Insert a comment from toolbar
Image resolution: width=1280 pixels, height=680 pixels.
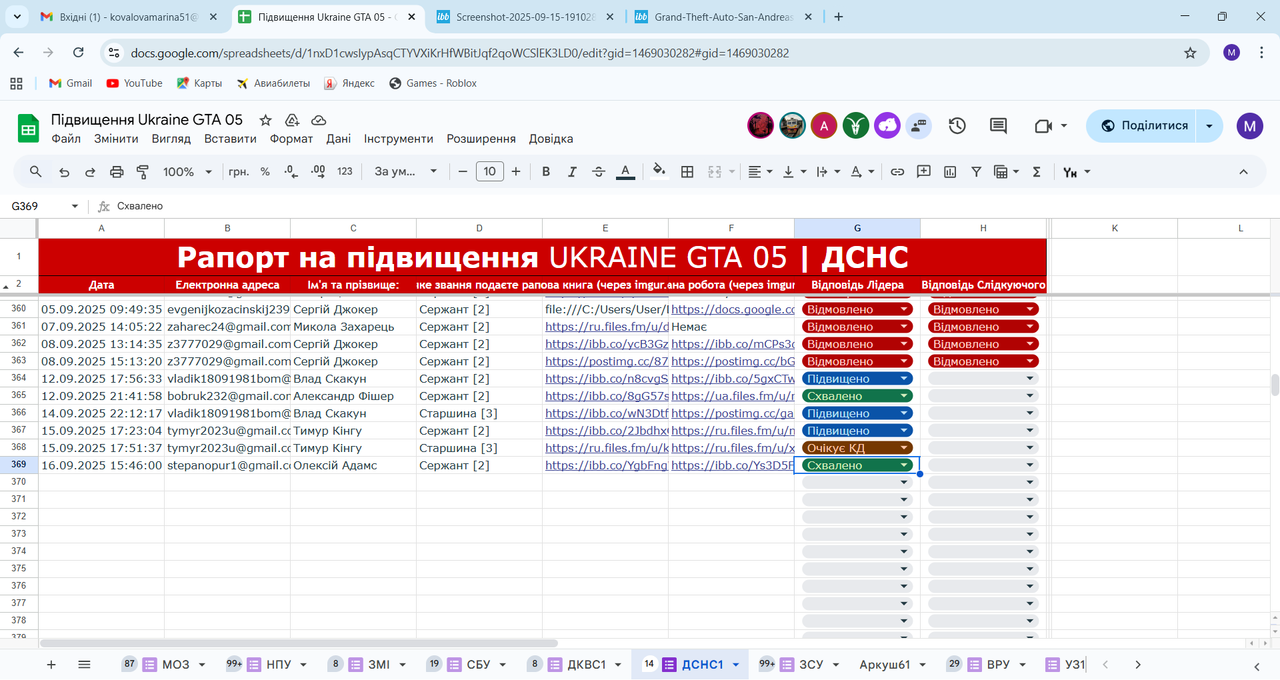(924, 172)
